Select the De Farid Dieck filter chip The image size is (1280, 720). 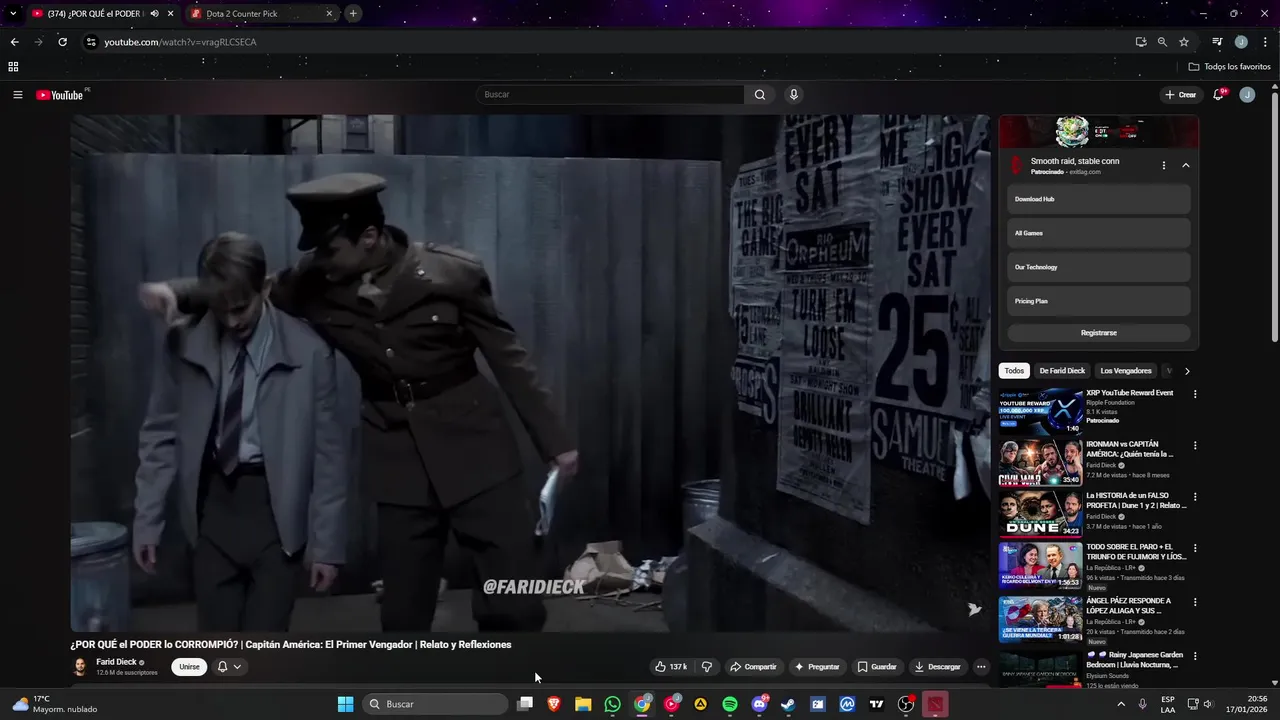pos(1062,371)
